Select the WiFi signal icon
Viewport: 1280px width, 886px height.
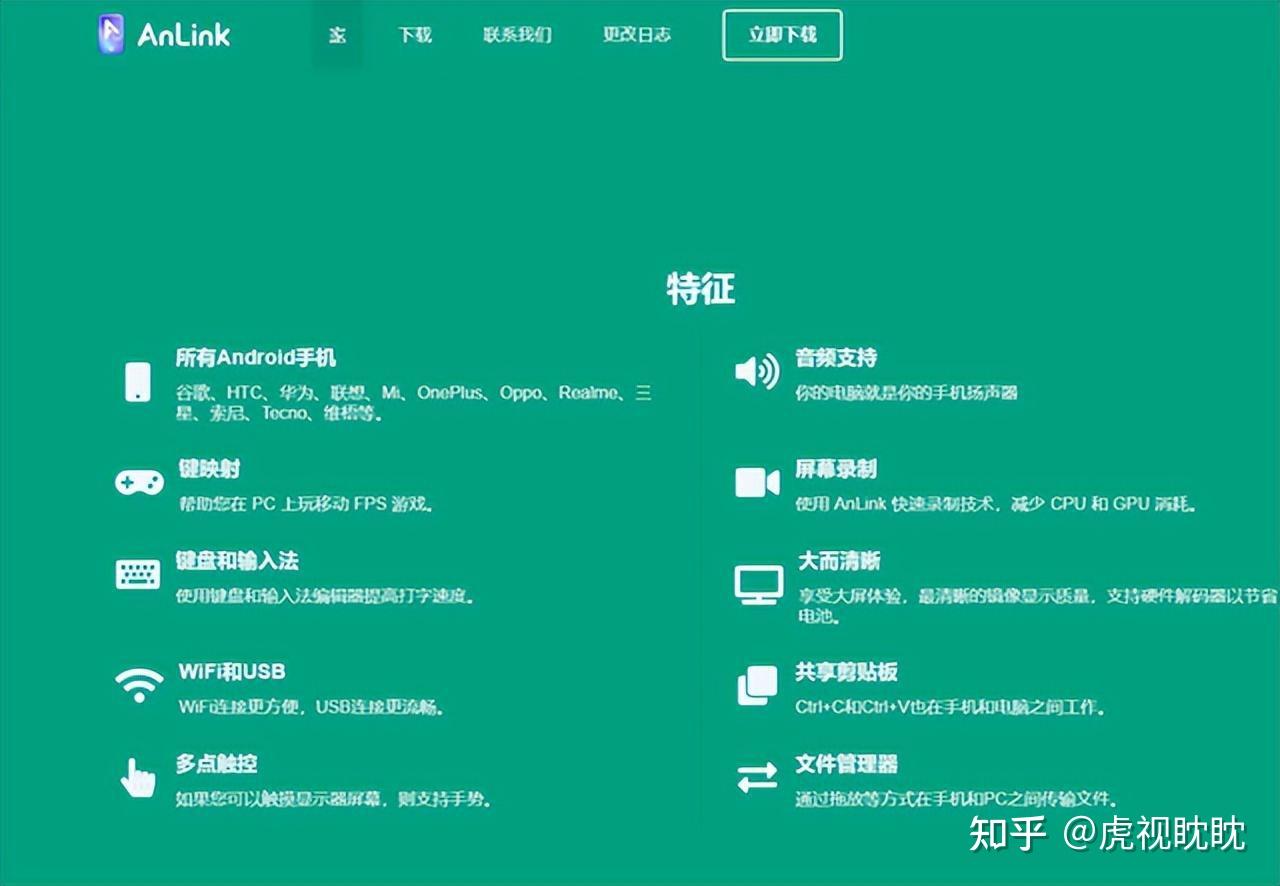139,685
